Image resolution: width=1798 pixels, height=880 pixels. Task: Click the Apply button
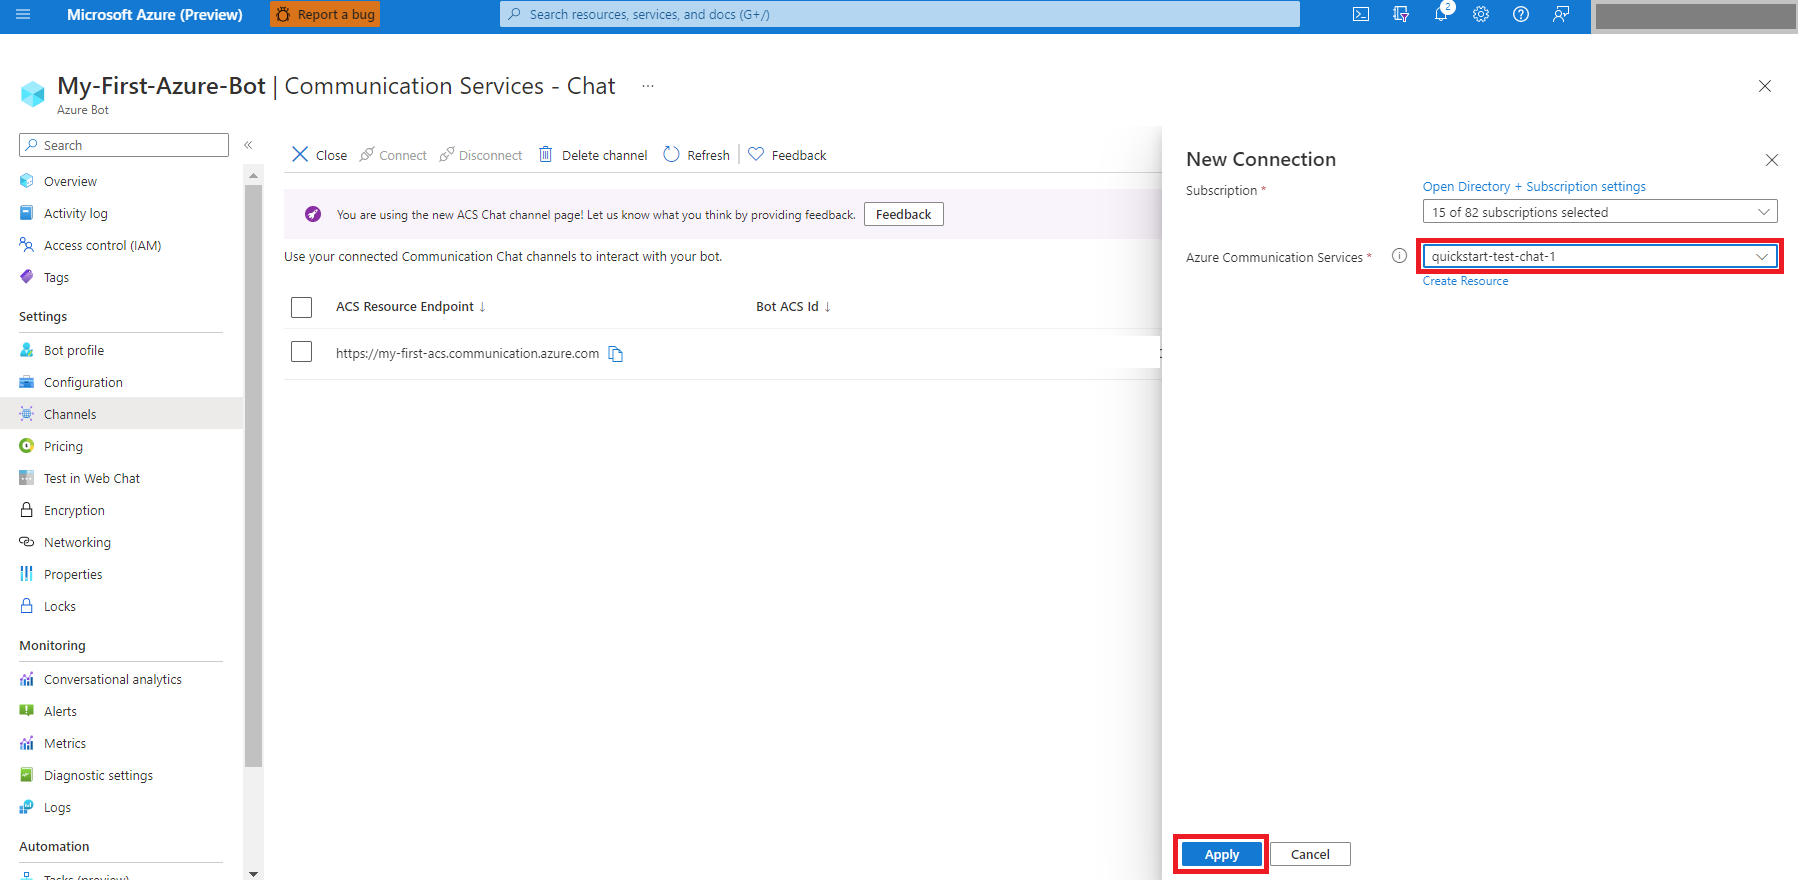click(1221, 854)
